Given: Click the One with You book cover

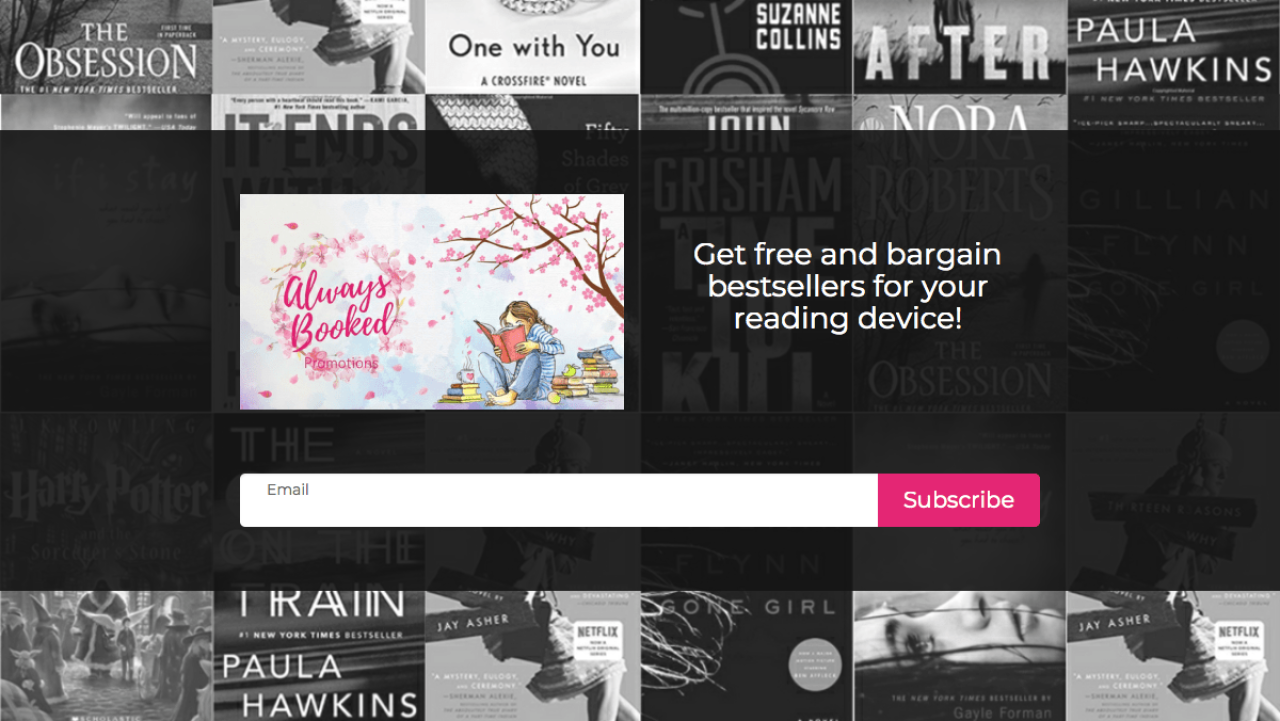Looking at the screenshot, I should (532, 47).
